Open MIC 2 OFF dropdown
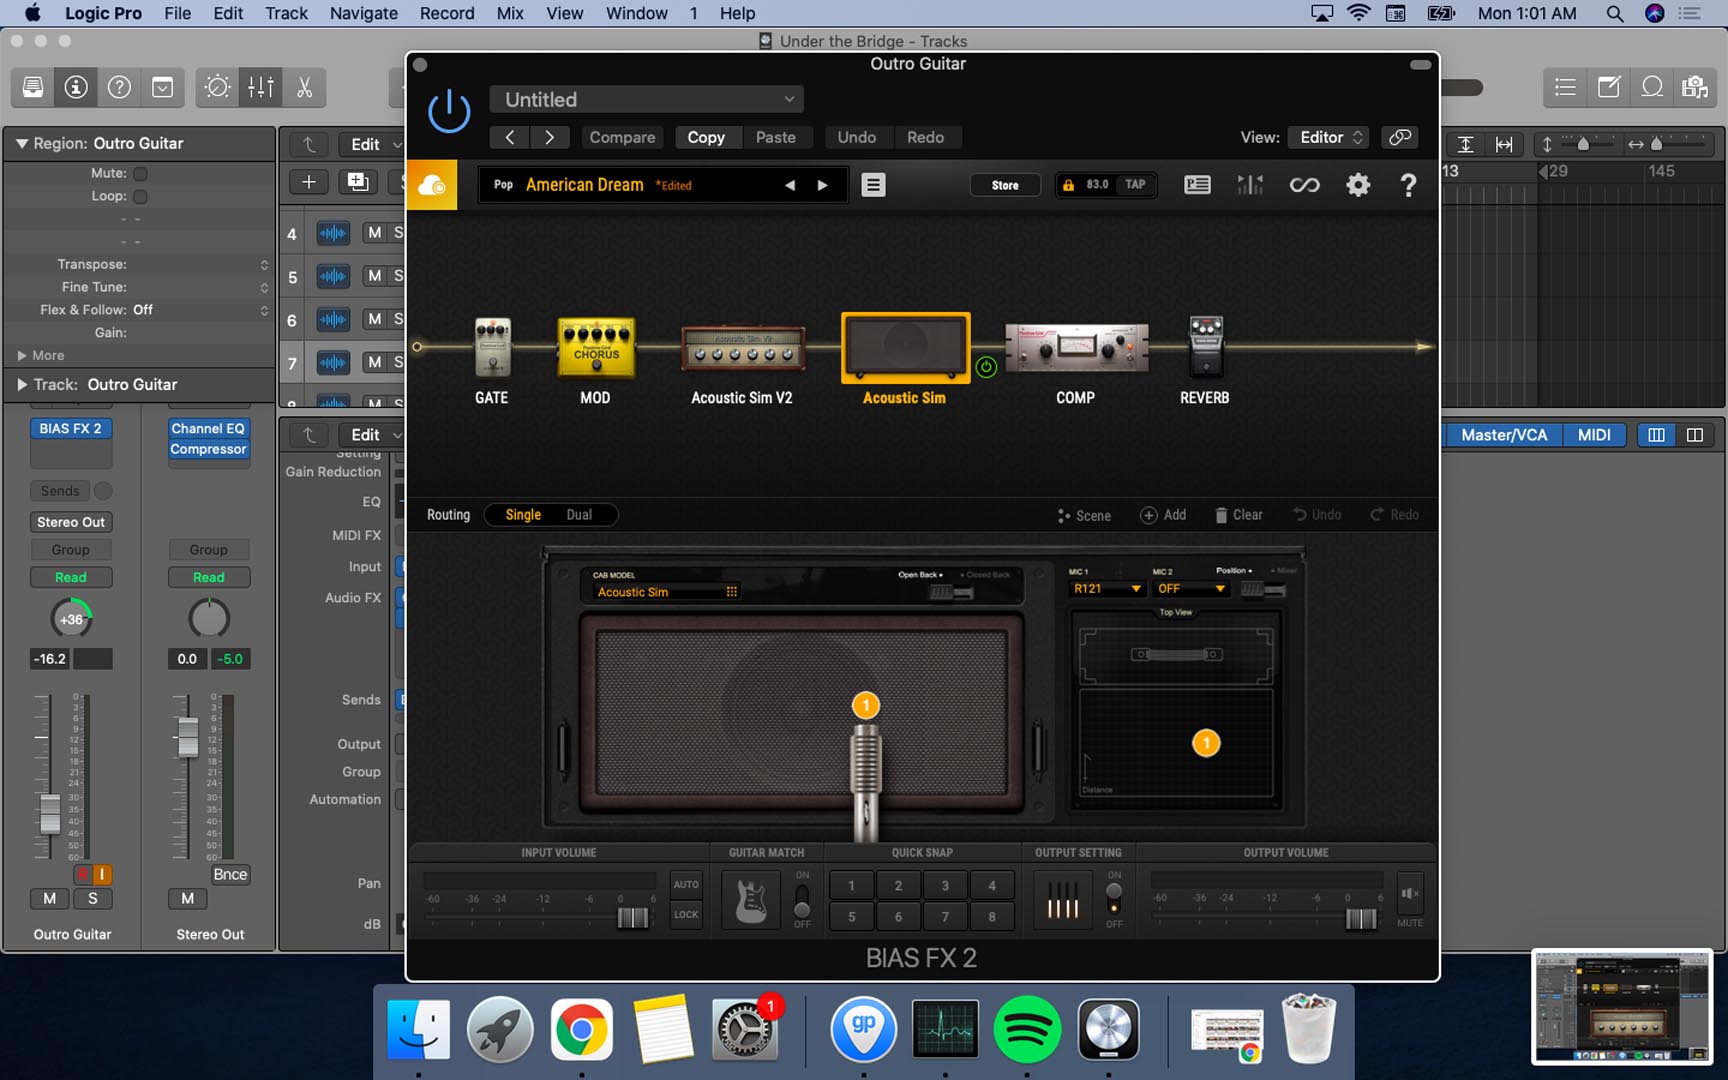The width and height of the screenshot is (1728, 1080). click(x=1190, y=589)
